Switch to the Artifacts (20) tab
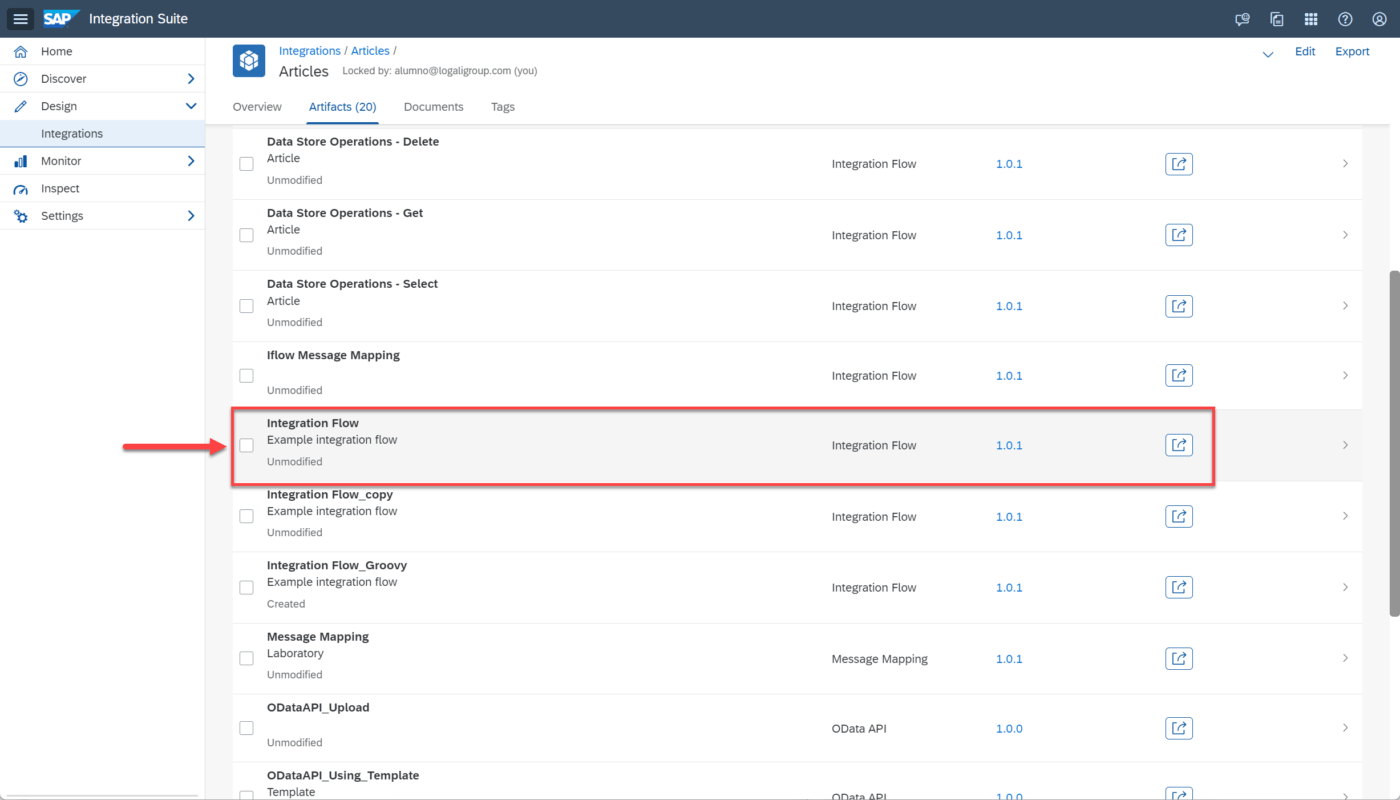 coord(342,107)
